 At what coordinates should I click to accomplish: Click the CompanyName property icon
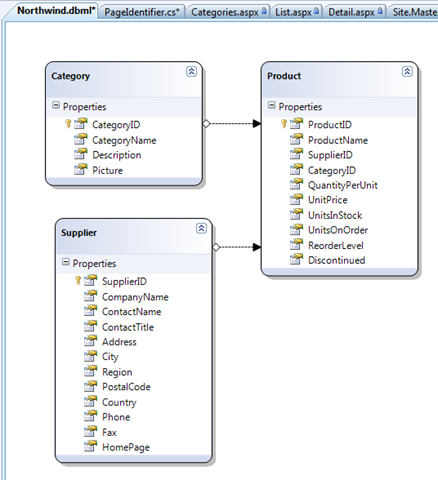[90, 296]
